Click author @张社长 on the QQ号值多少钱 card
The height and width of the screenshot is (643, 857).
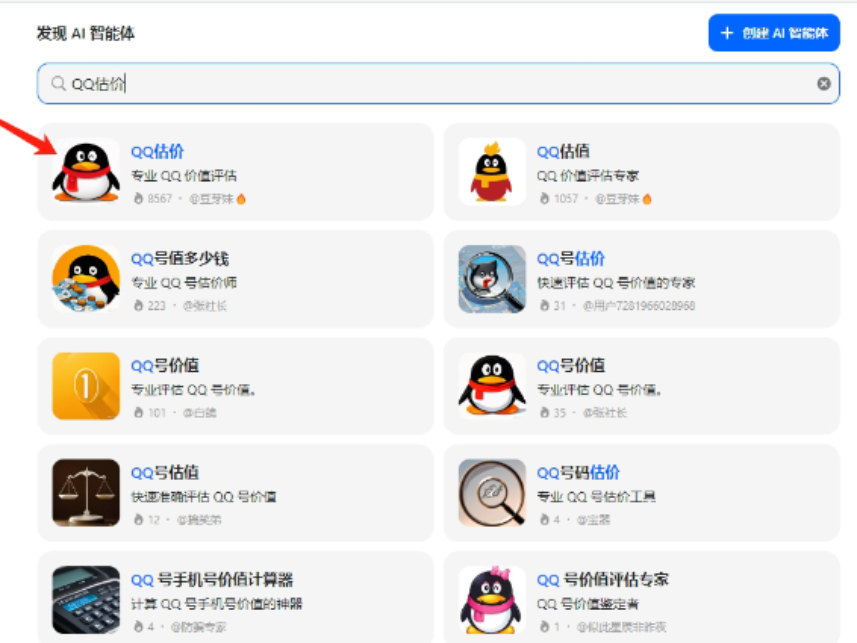pos(205,306)
